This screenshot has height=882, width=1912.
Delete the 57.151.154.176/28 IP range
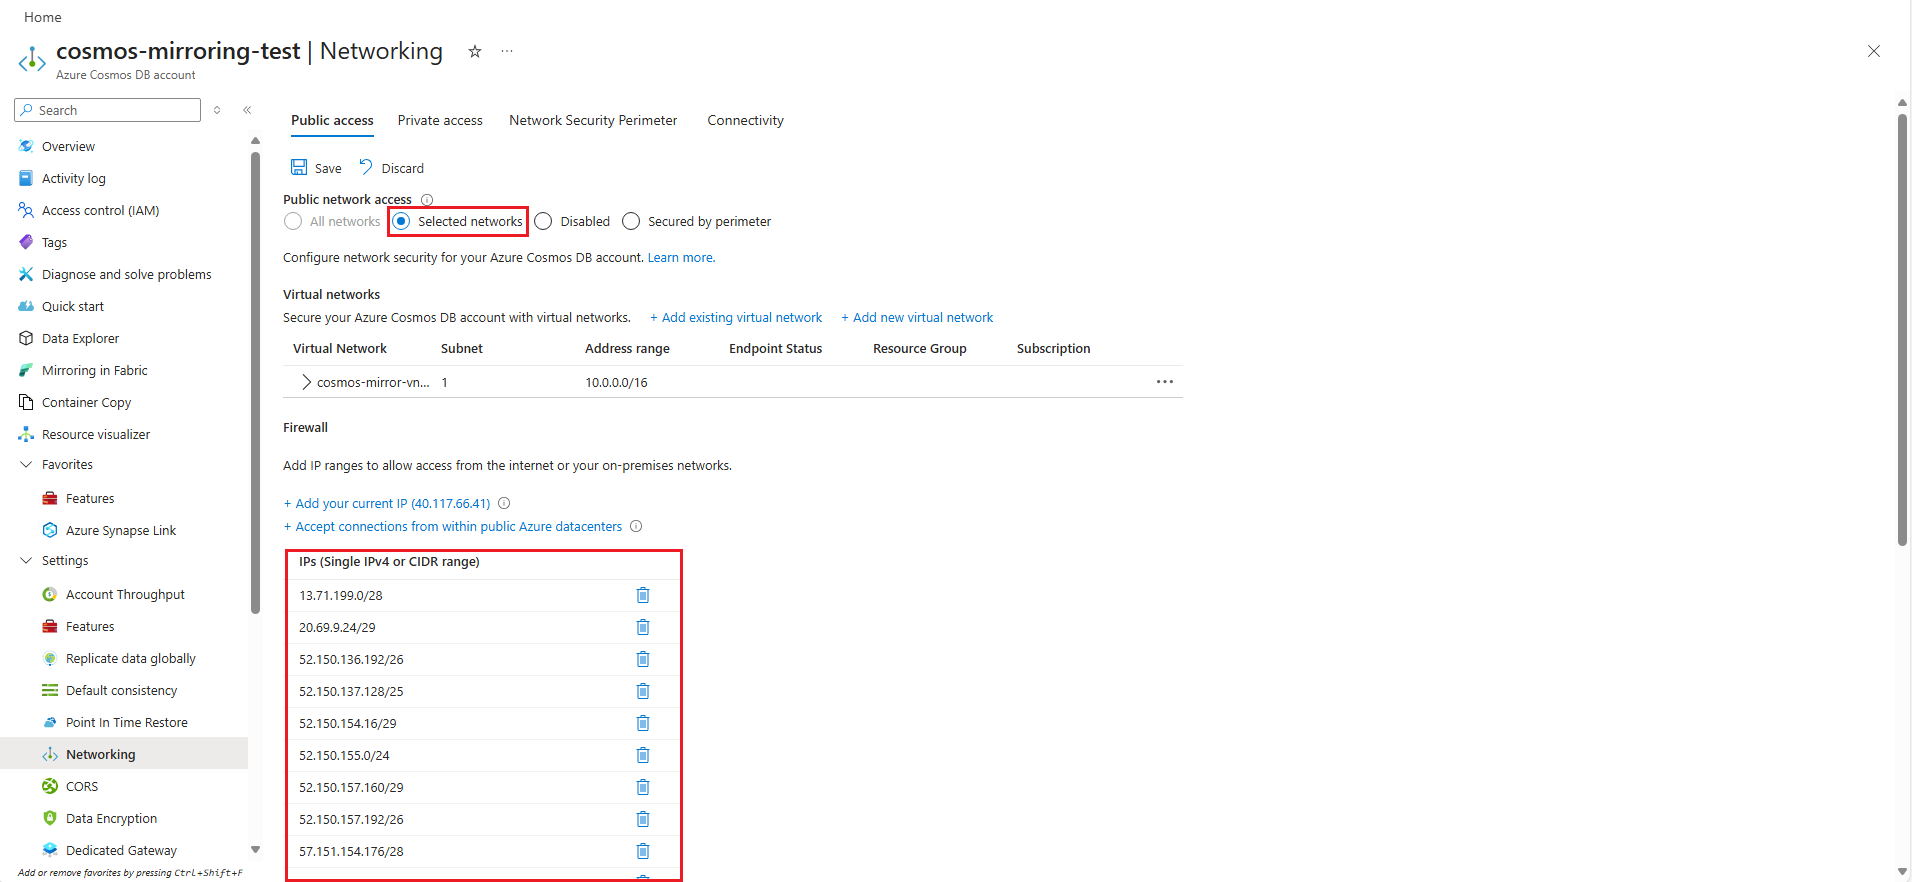coord(643,851)
